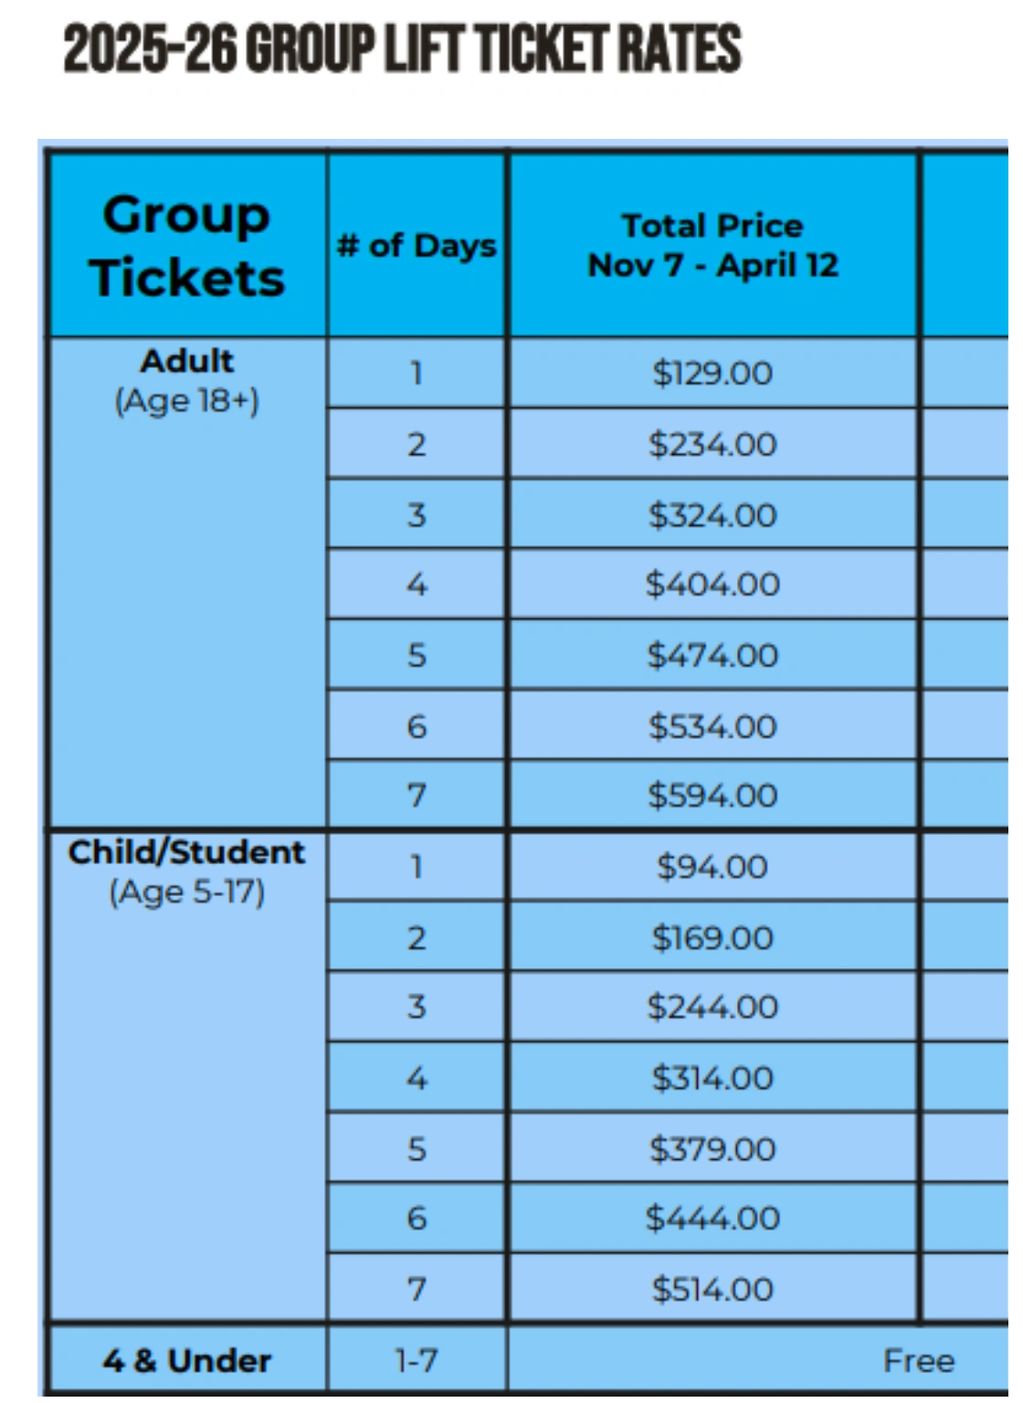Select the 4 & Under row label

(187, 1361)
